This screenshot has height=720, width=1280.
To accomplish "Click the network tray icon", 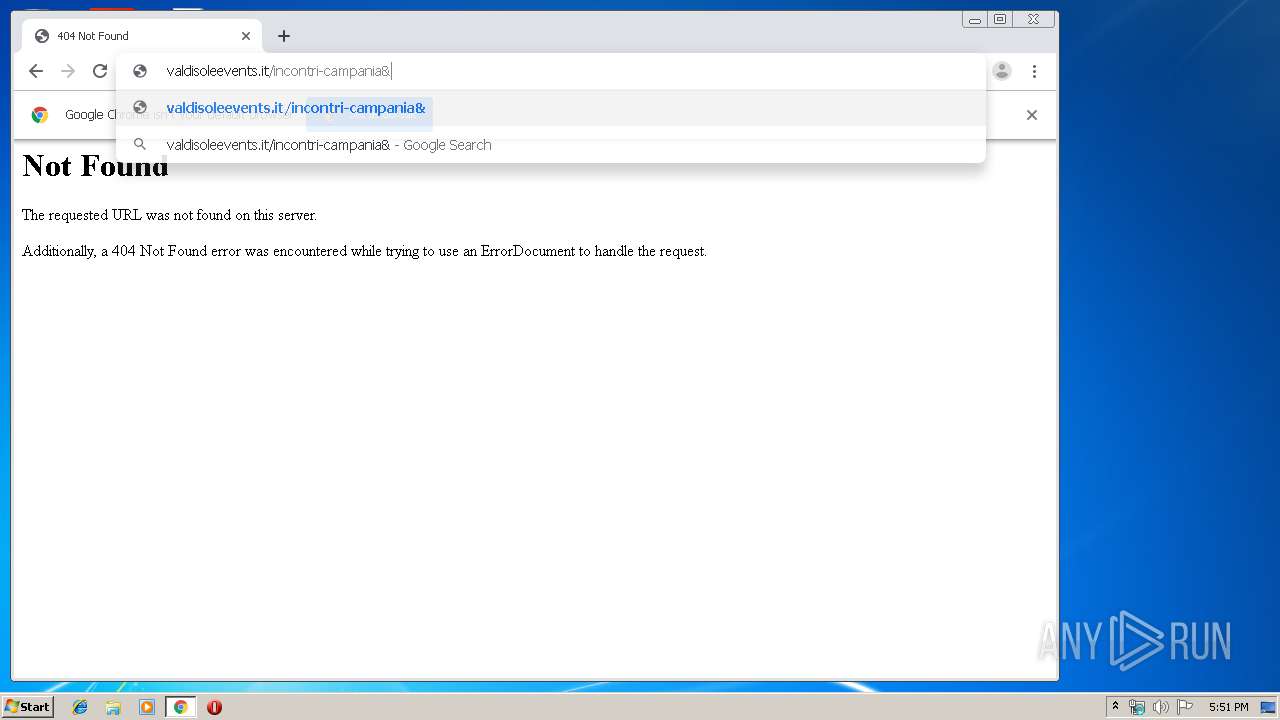I will click(1137, 707).
